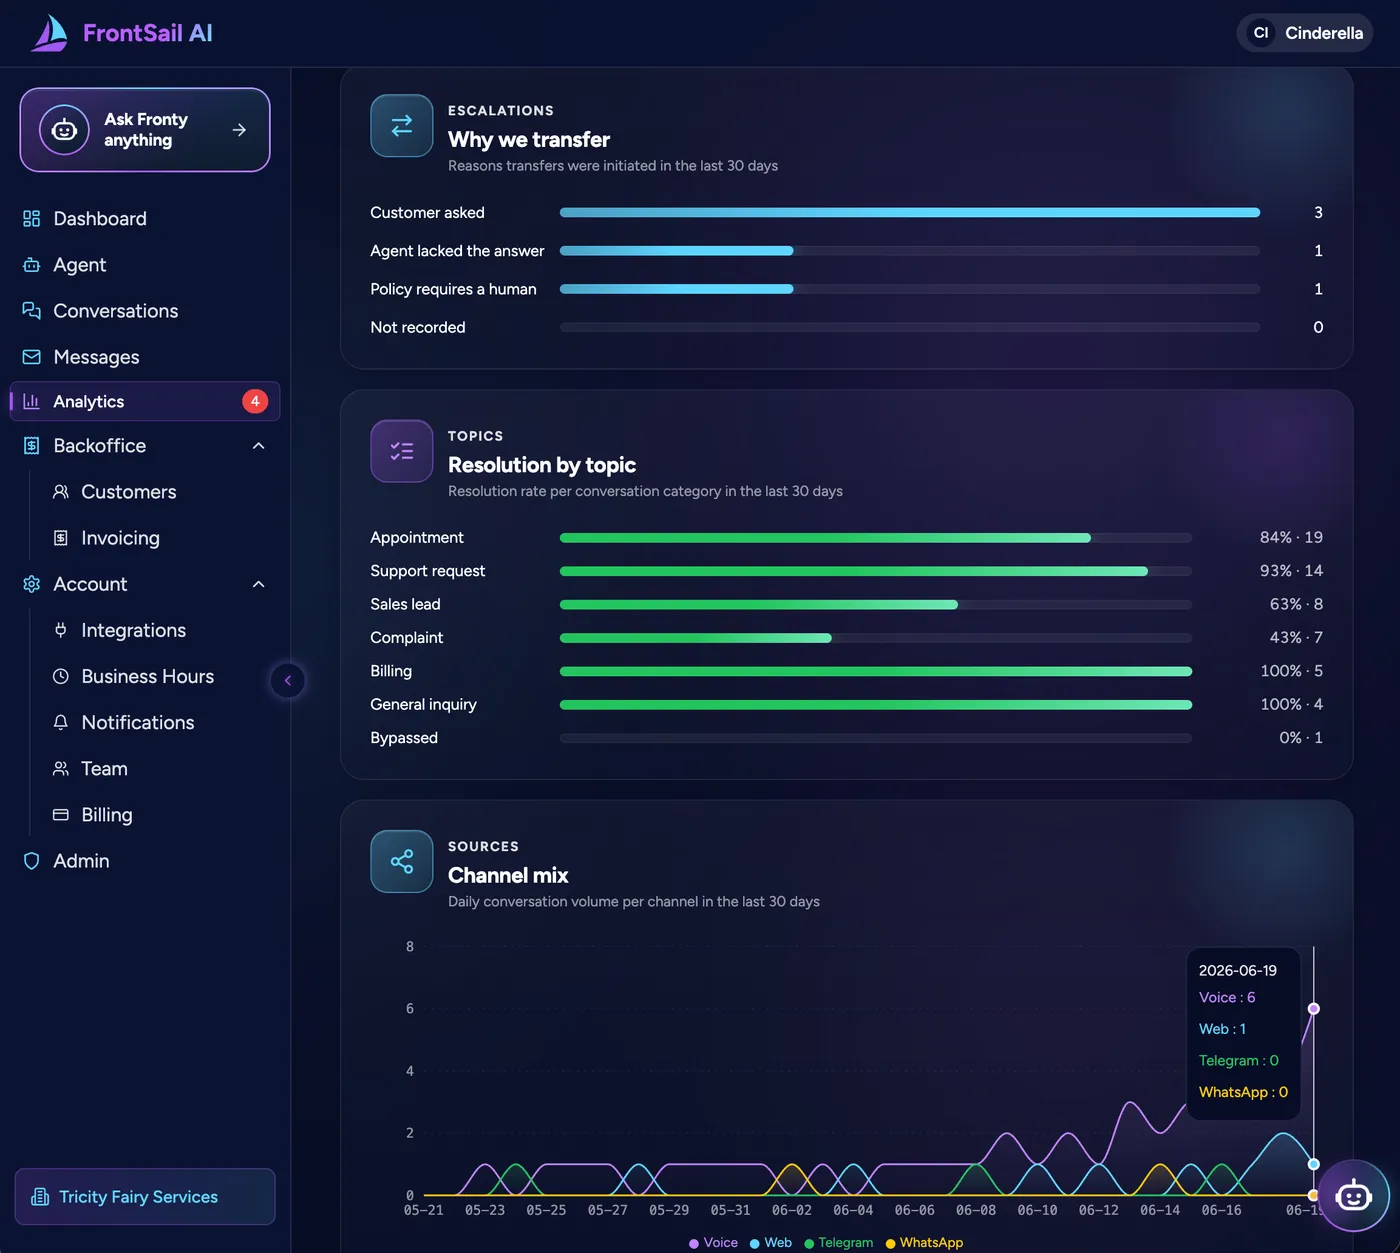The width and height of the screenshot is (1400, 1253).
Task: Collapse the Account section chevron
Action: (259, 584)
